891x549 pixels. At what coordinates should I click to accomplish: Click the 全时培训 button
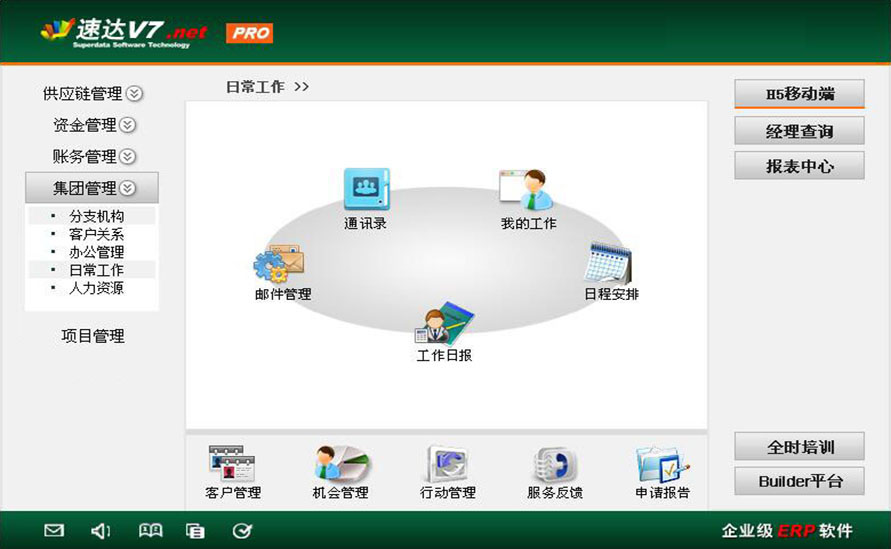click(800, 447)
